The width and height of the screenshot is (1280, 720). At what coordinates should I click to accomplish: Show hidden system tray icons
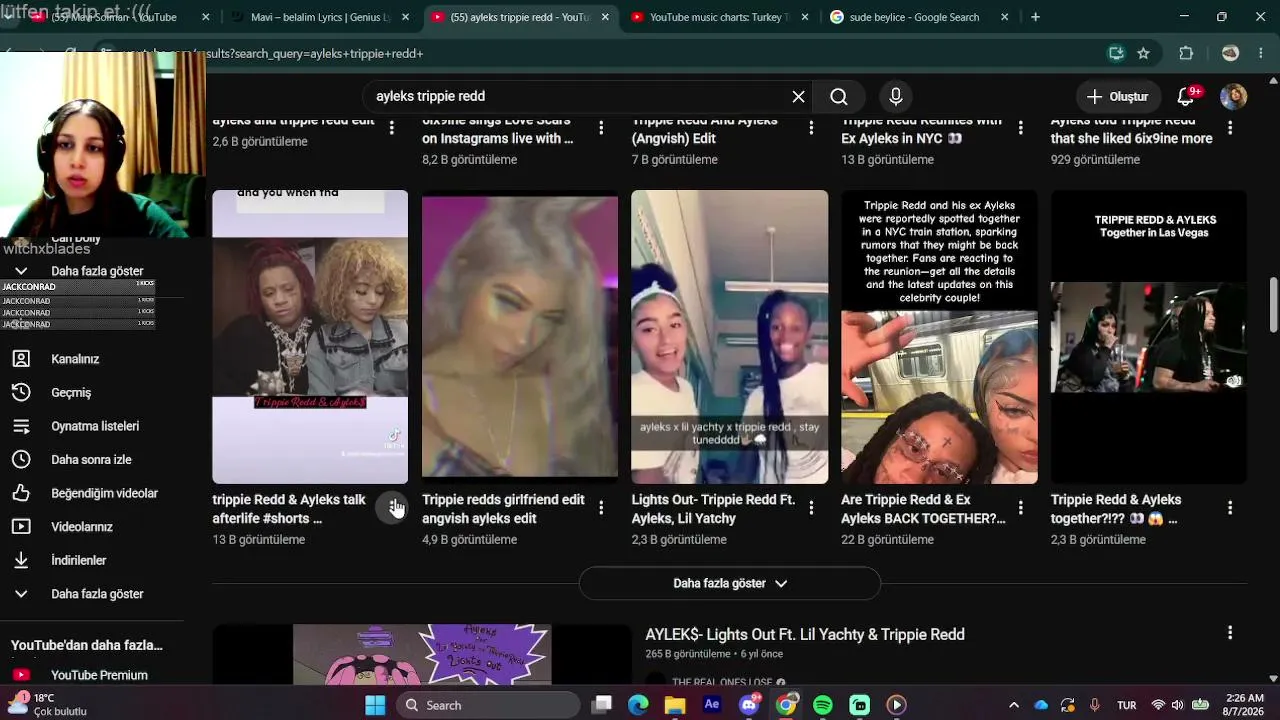[x=1015, y=705]
